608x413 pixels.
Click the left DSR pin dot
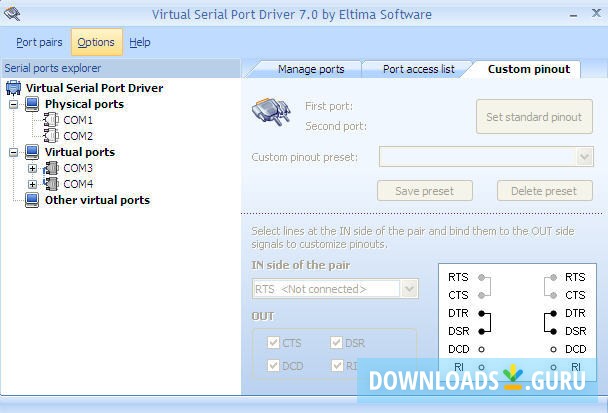(481, 331)
